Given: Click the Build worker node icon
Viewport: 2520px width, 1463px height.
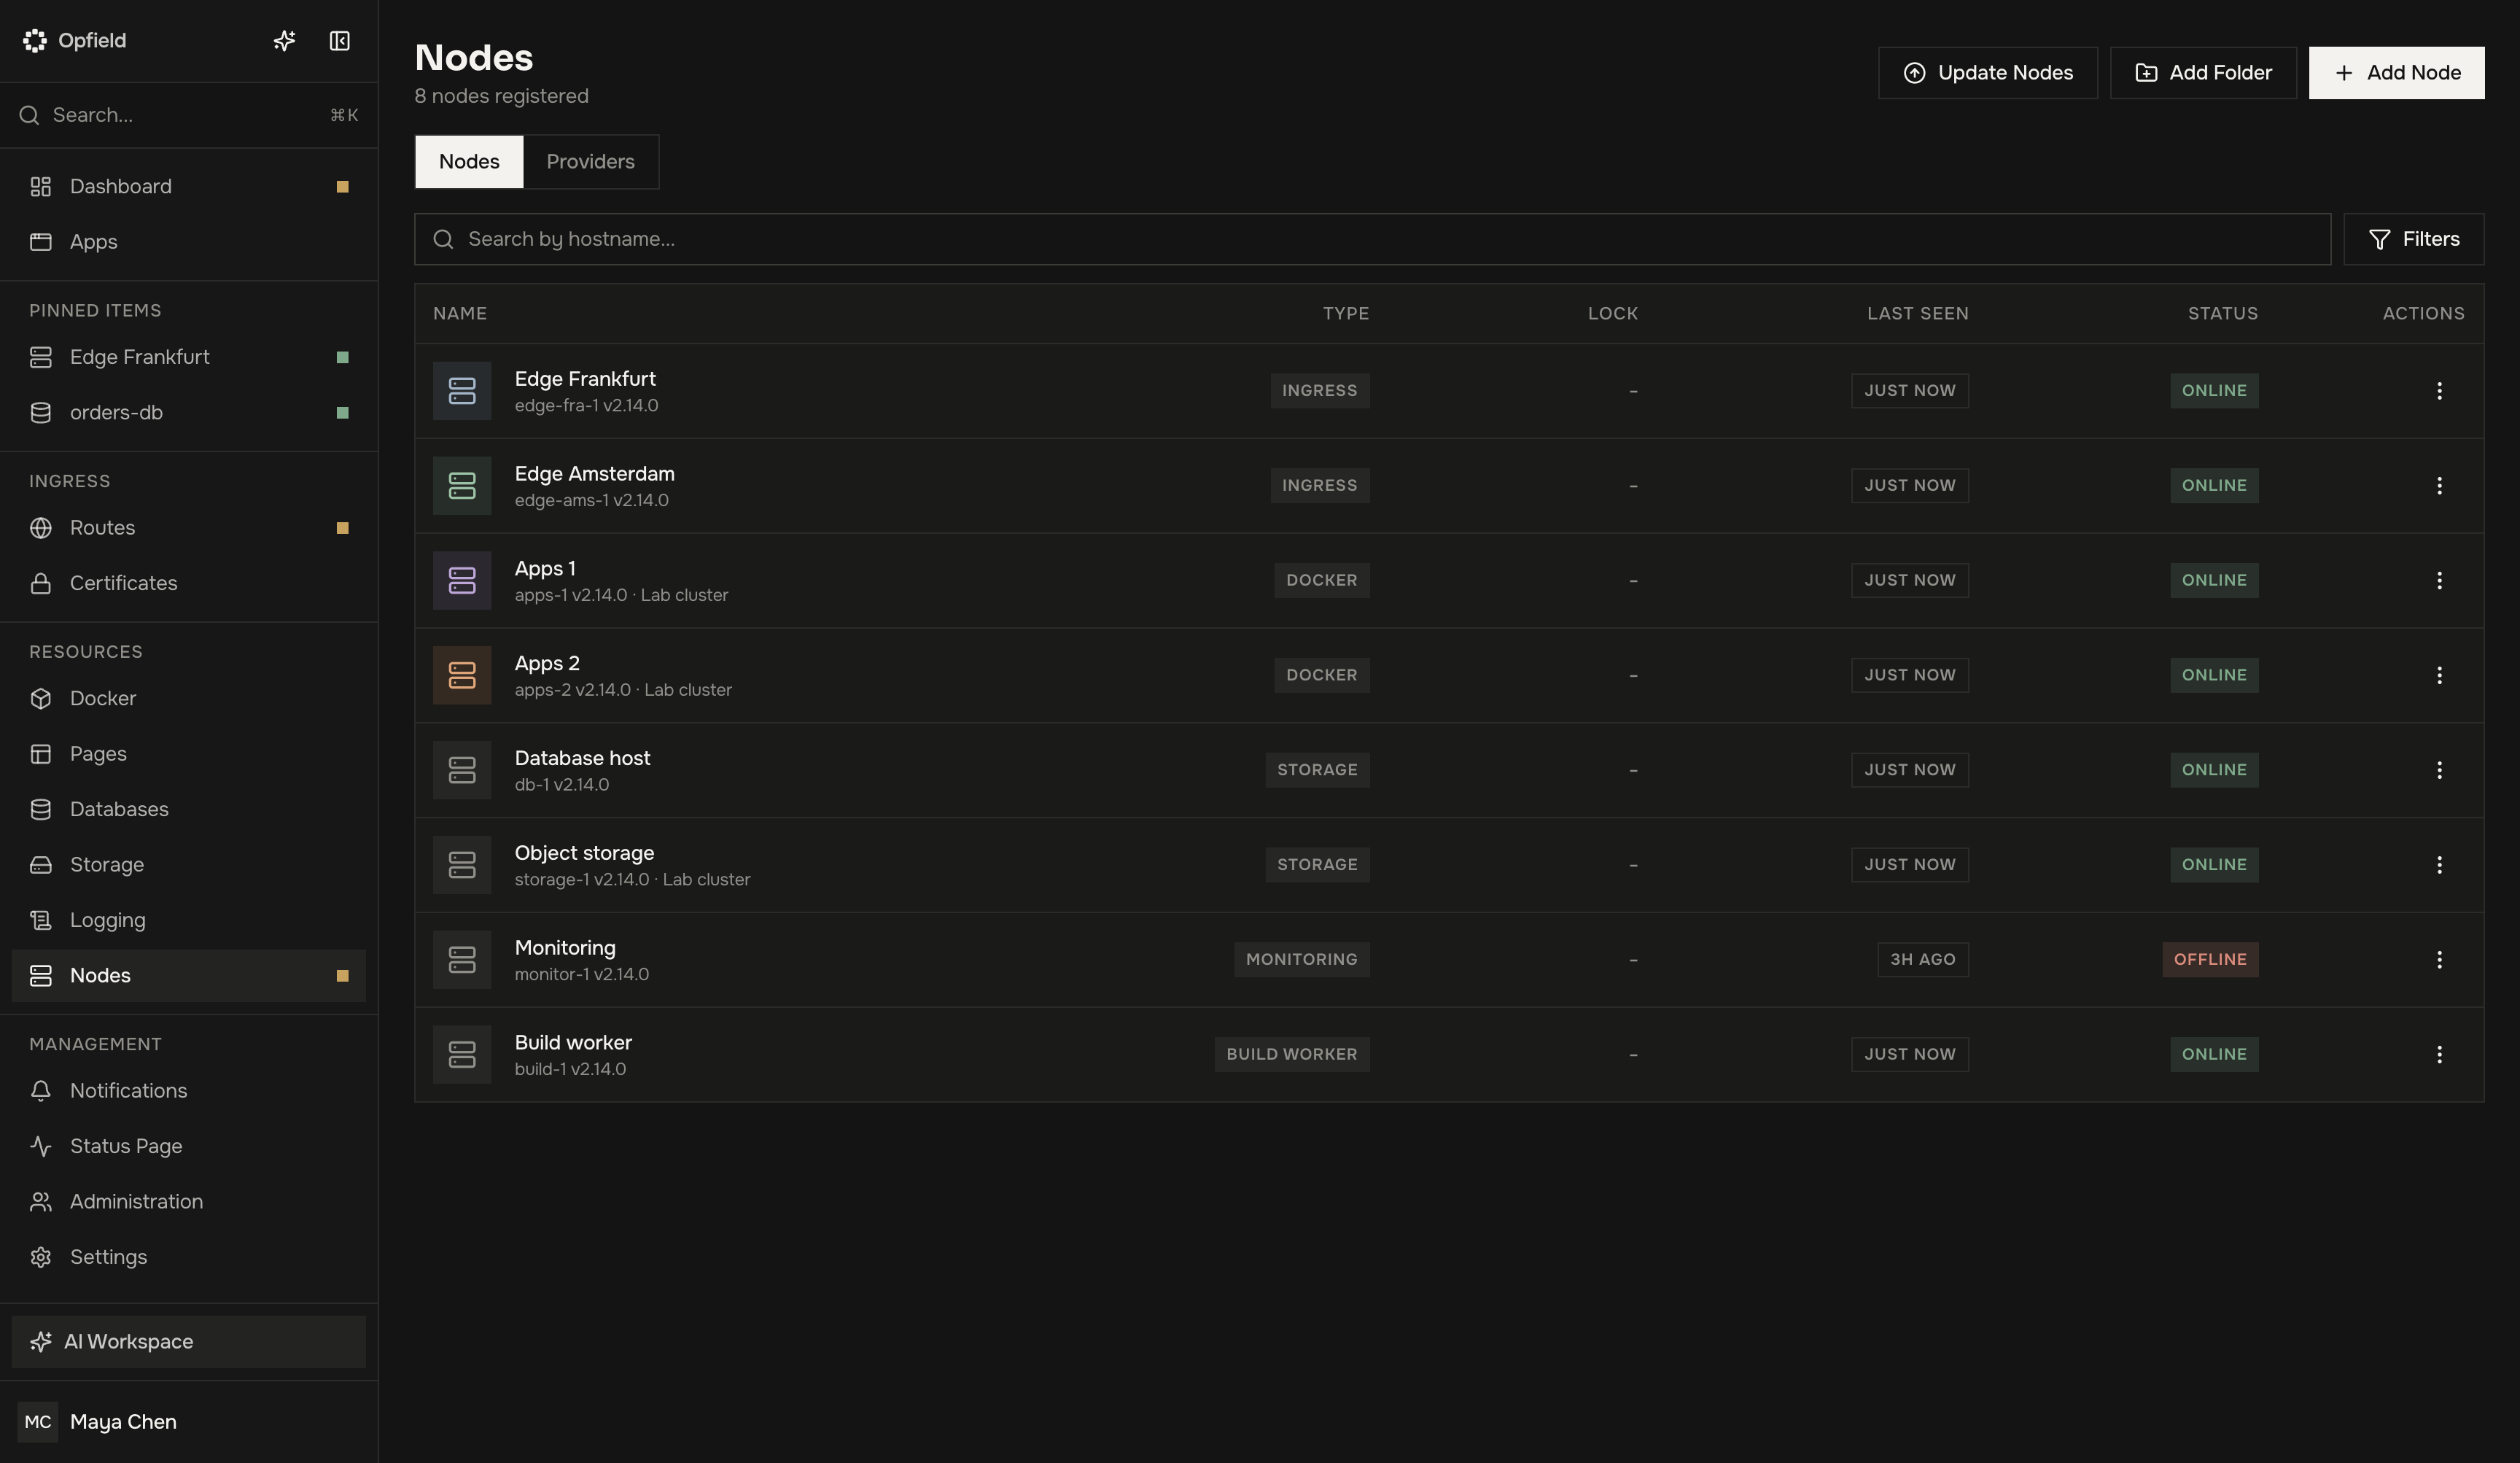Looking at the screenshot, I should (462, 1054).
